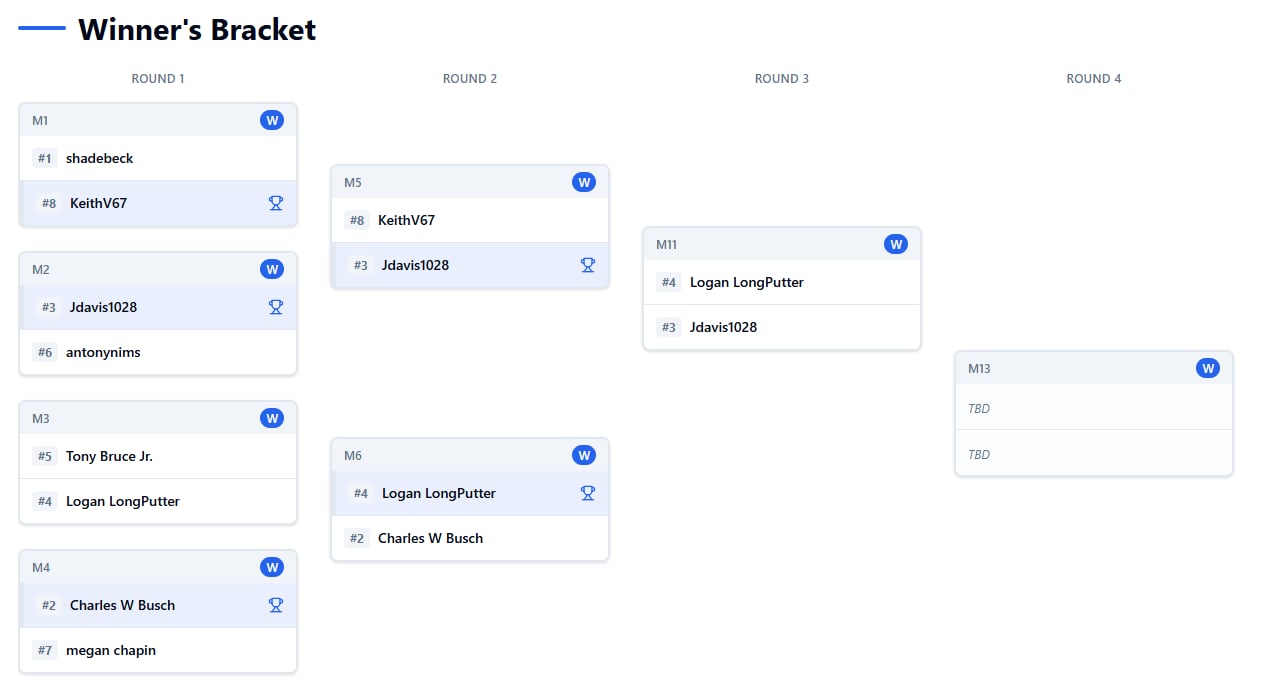Click the trophy icon for Charles W Busch in M4
Viewport: 1263px width, 694px height.
coord(276,605)
